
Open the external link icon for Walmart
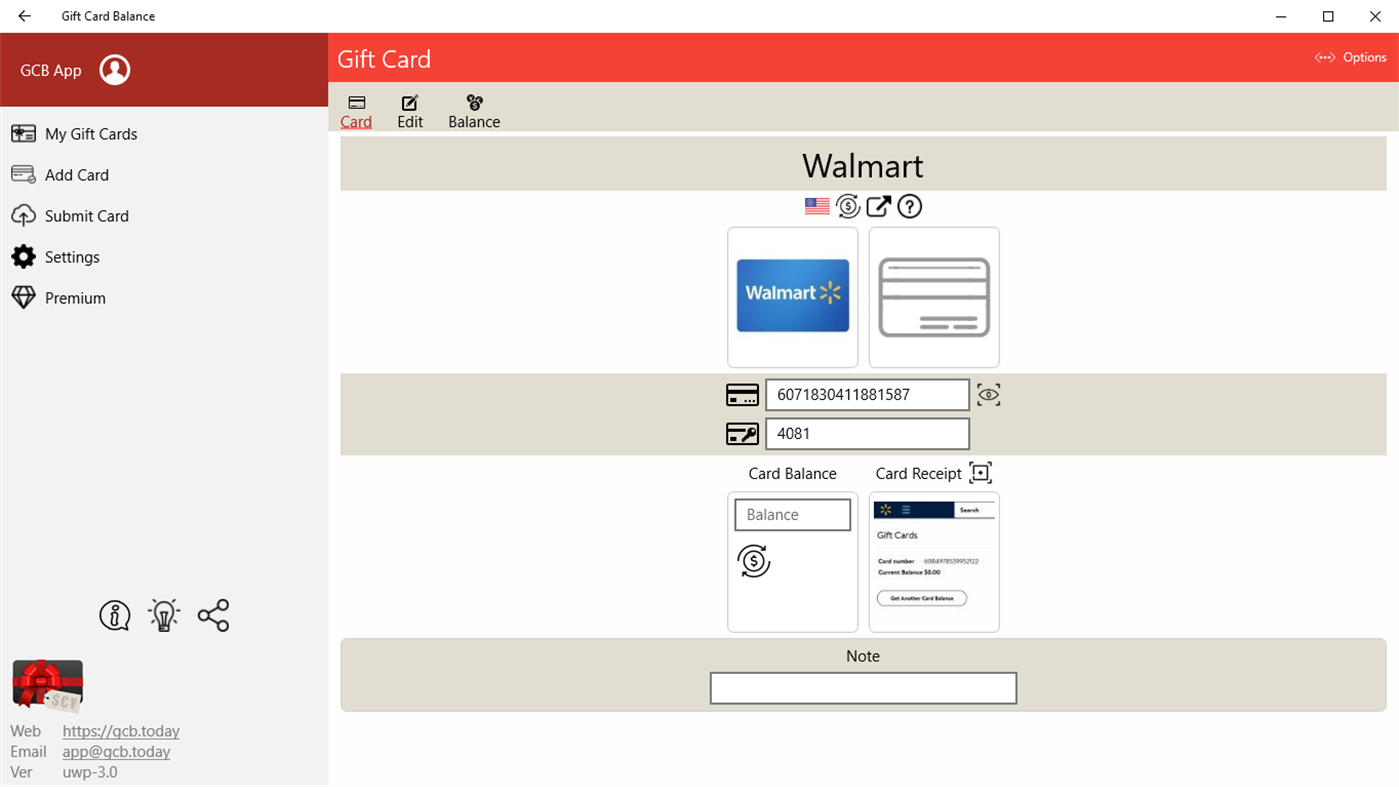(878, 205)
